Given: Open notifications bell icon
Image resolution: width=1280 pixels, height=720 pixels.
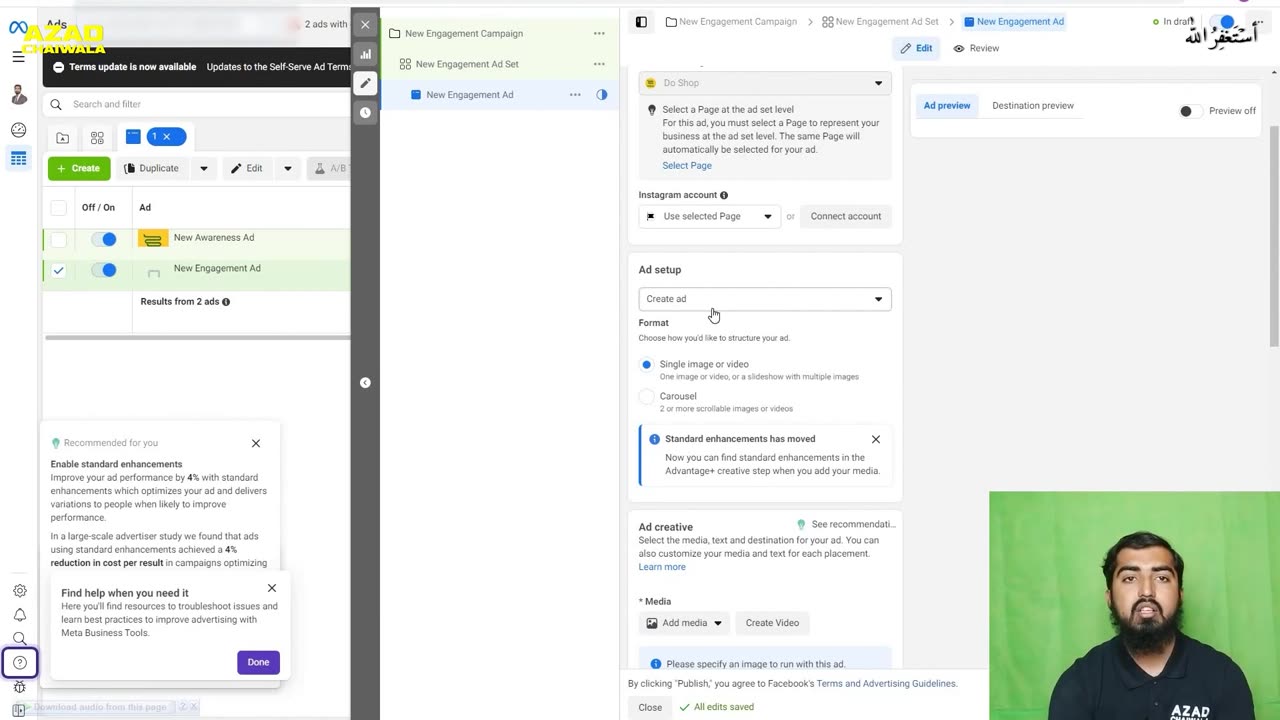Looking at the screenshot, I should 20,615.
